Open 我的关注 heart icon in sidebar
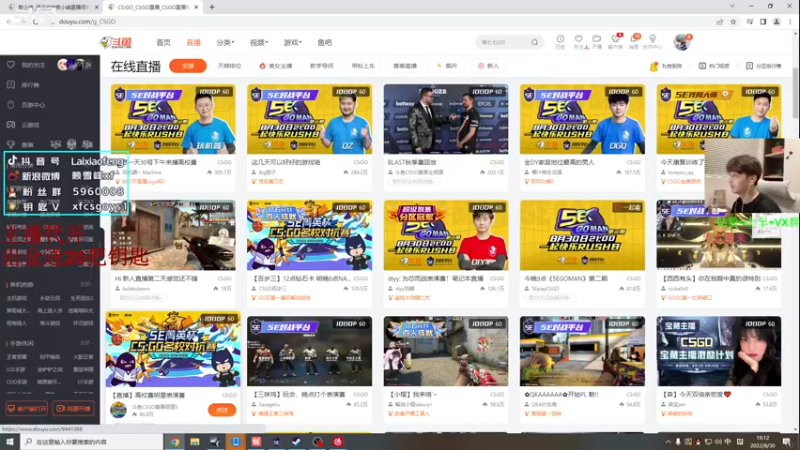 [x=11, y=65]
